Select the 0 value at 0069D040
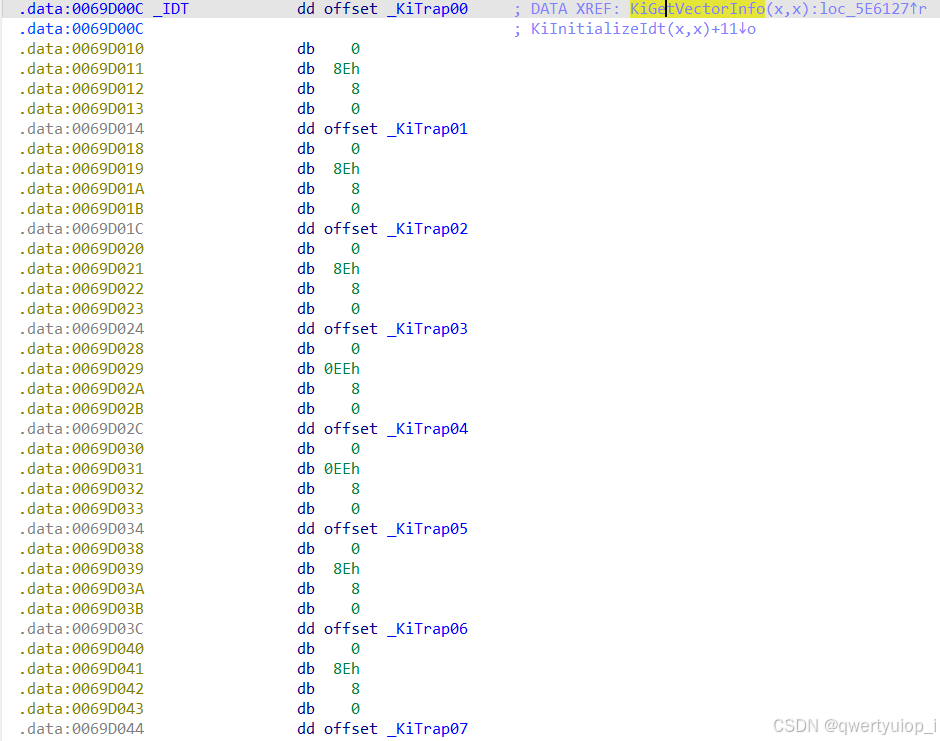This screenshot has width=940, height=741. [355, 649]
